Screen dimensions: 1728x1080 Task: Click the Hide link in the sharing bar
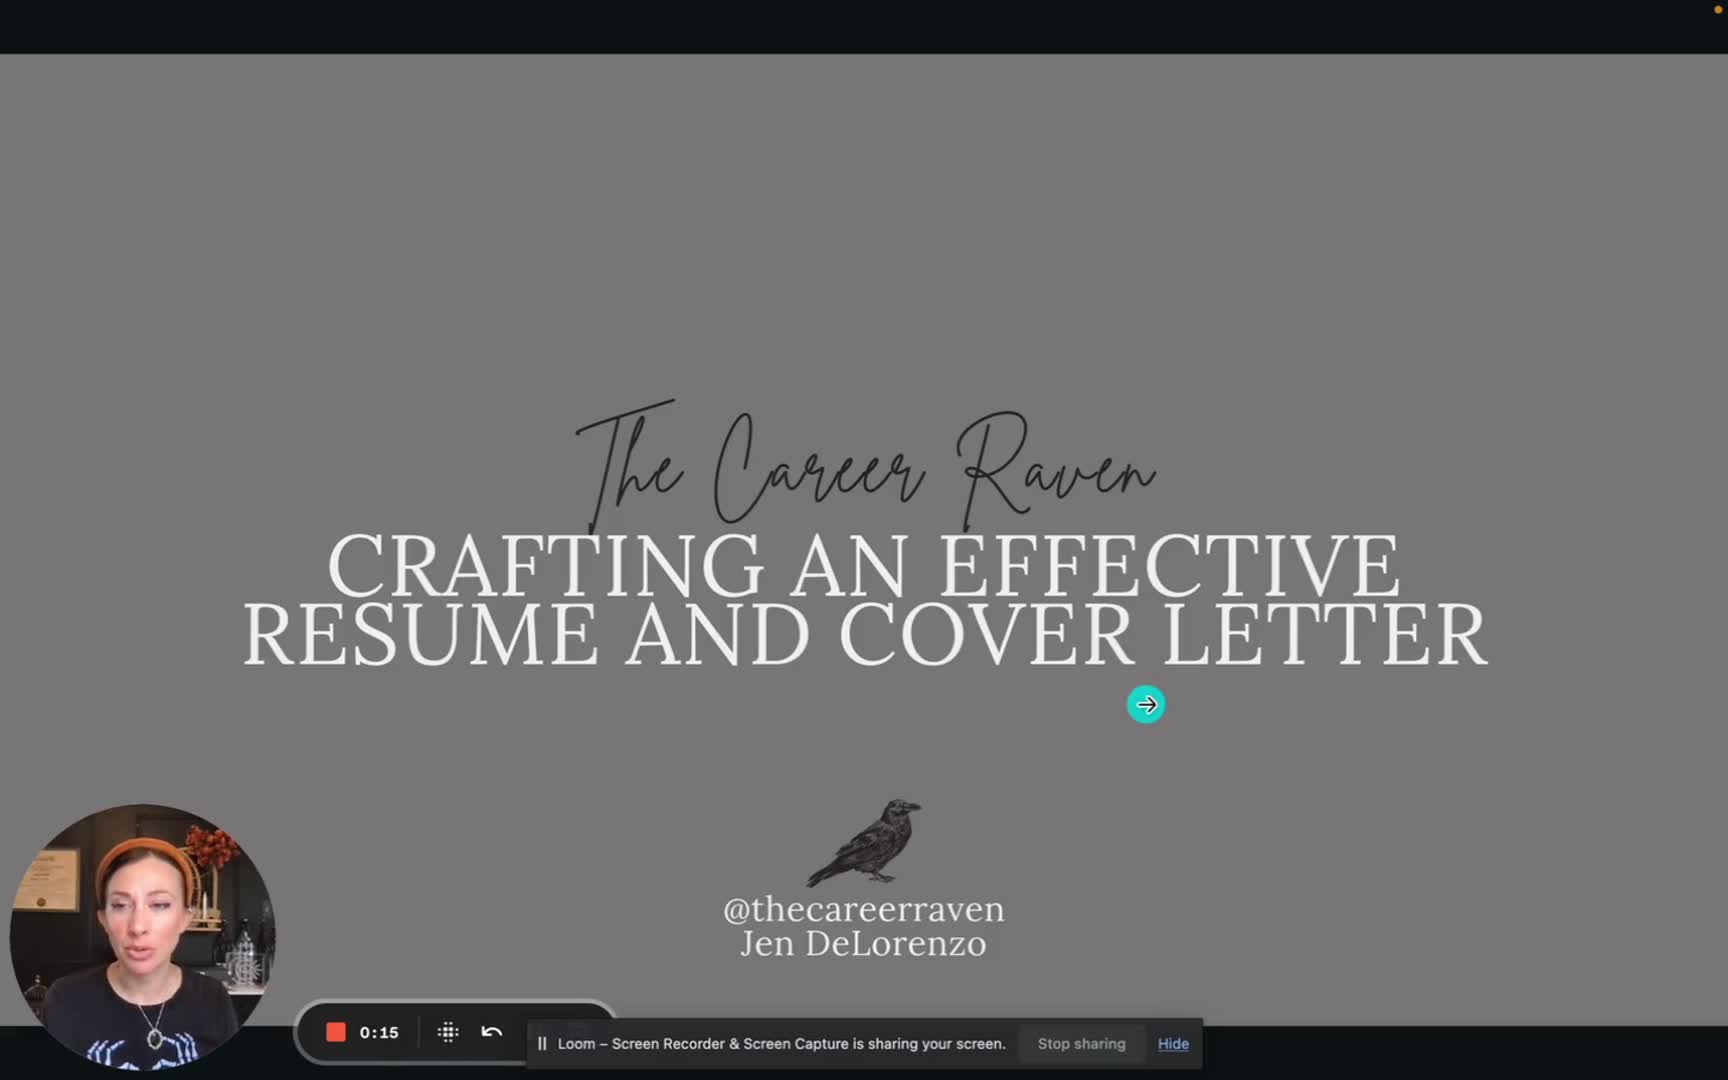pos(1173,1043)
